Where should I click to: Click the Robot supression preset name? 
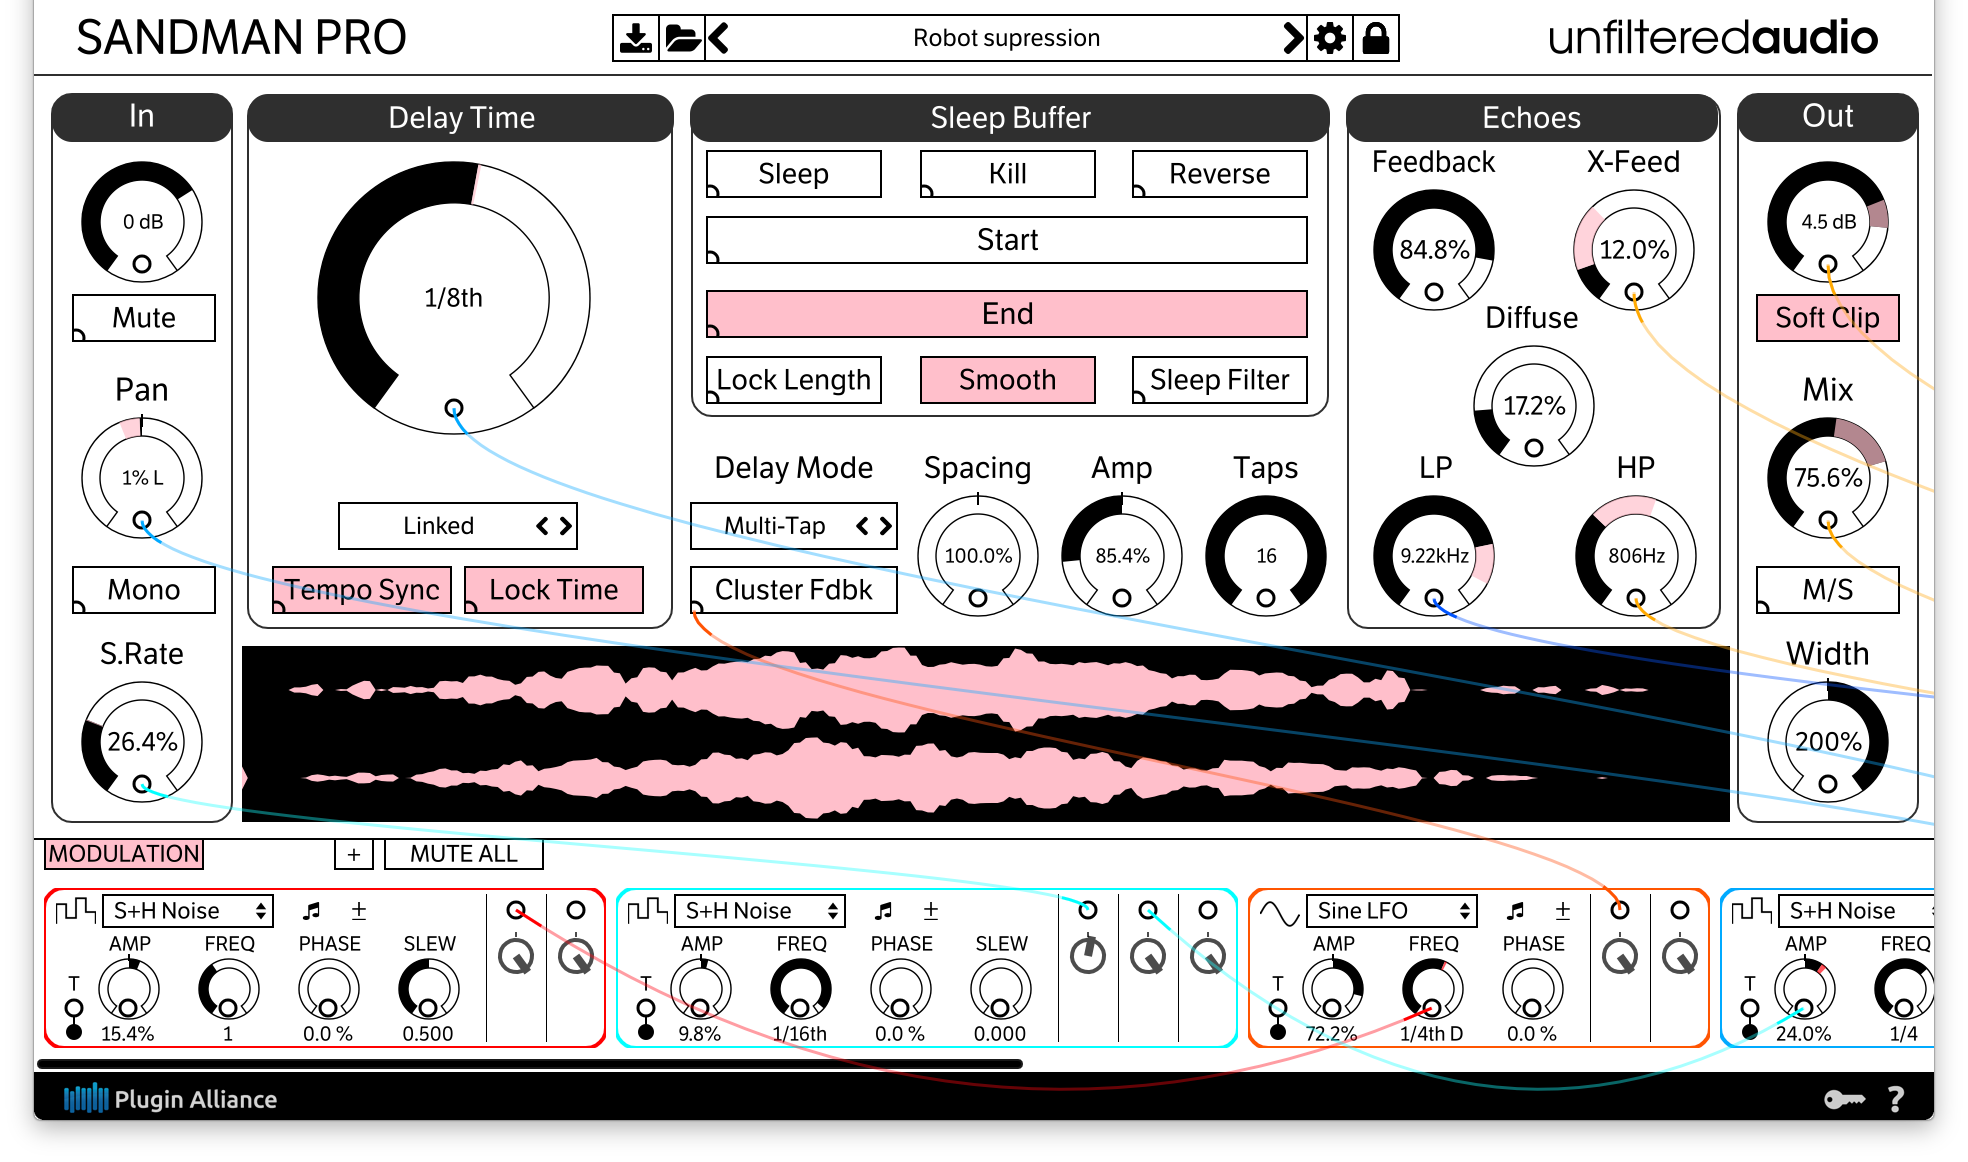(1006, 38)
